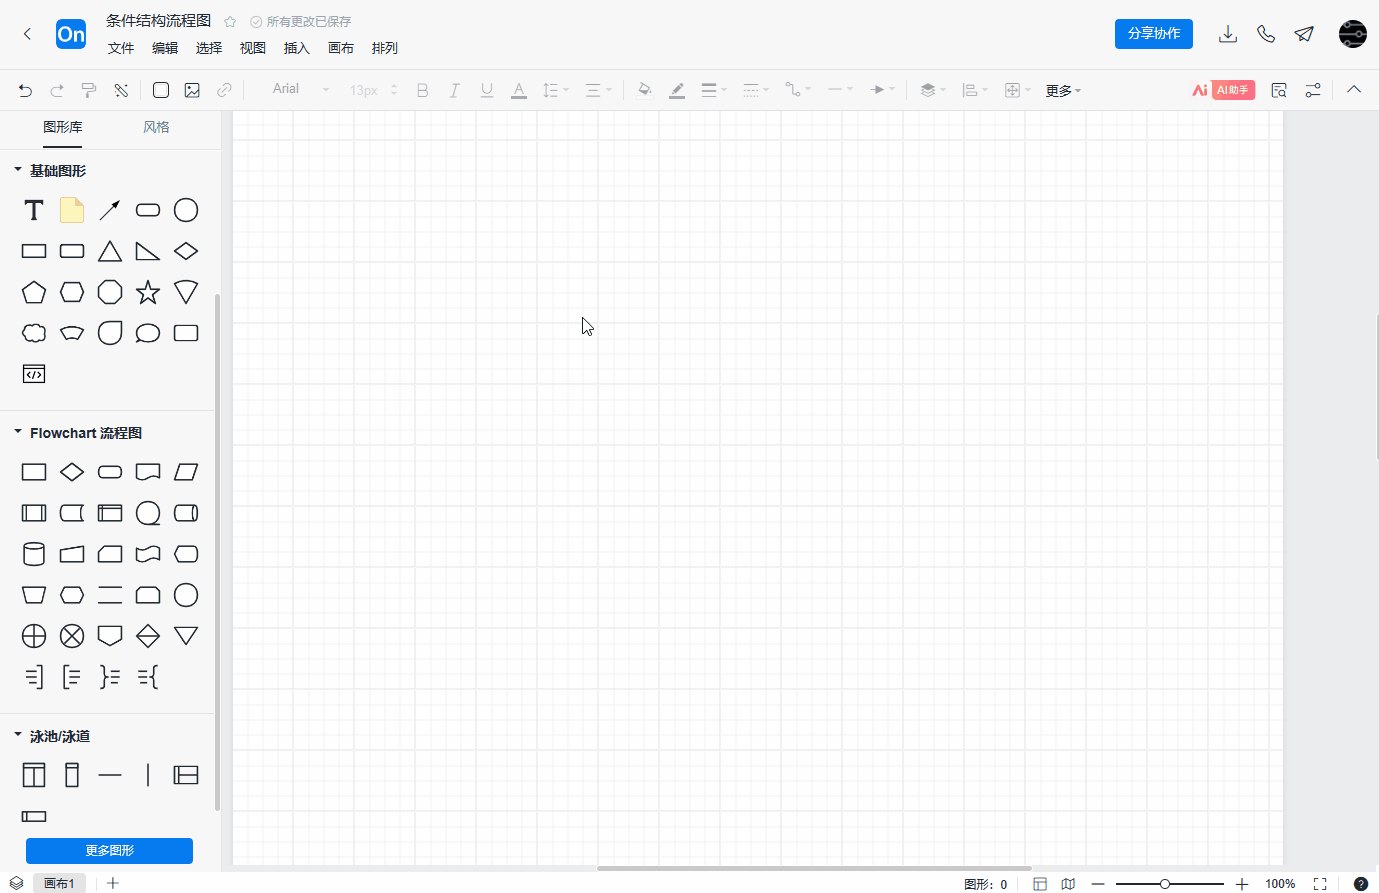Open the find and replace icon

(1279, 90)
